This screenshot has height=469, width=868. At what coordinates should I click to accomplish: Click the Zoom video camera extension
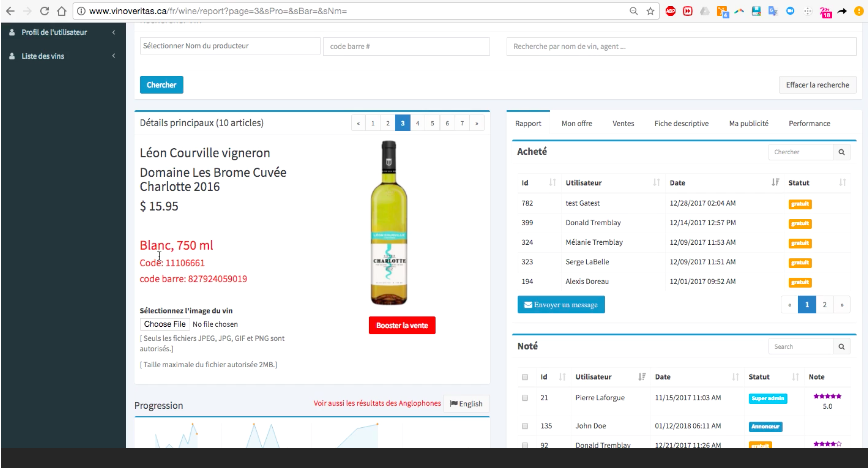[790, 11]
